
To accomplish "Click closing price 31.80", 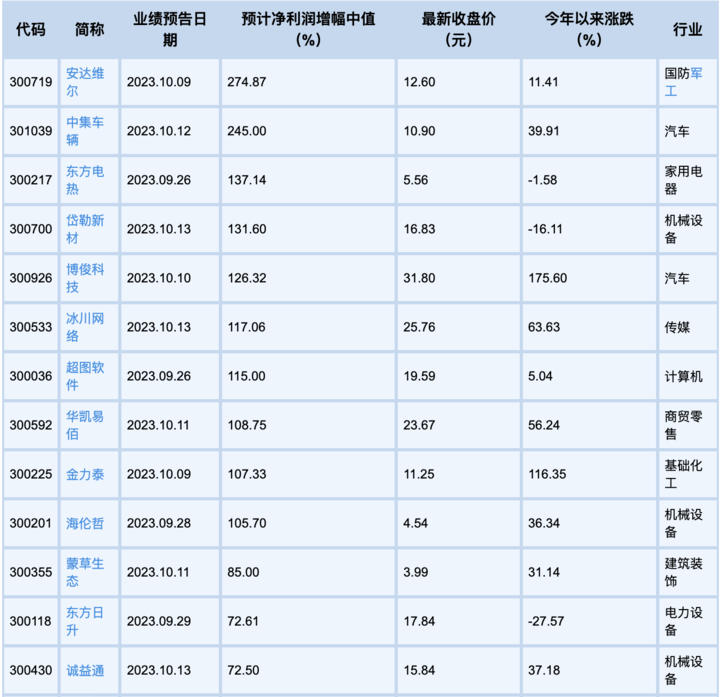I will tap(419, 278).
